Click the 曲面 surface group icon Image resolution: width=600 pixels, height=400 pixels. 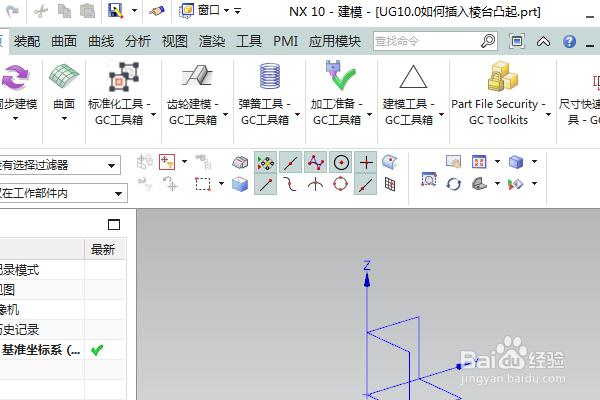[x=64, y=77]
